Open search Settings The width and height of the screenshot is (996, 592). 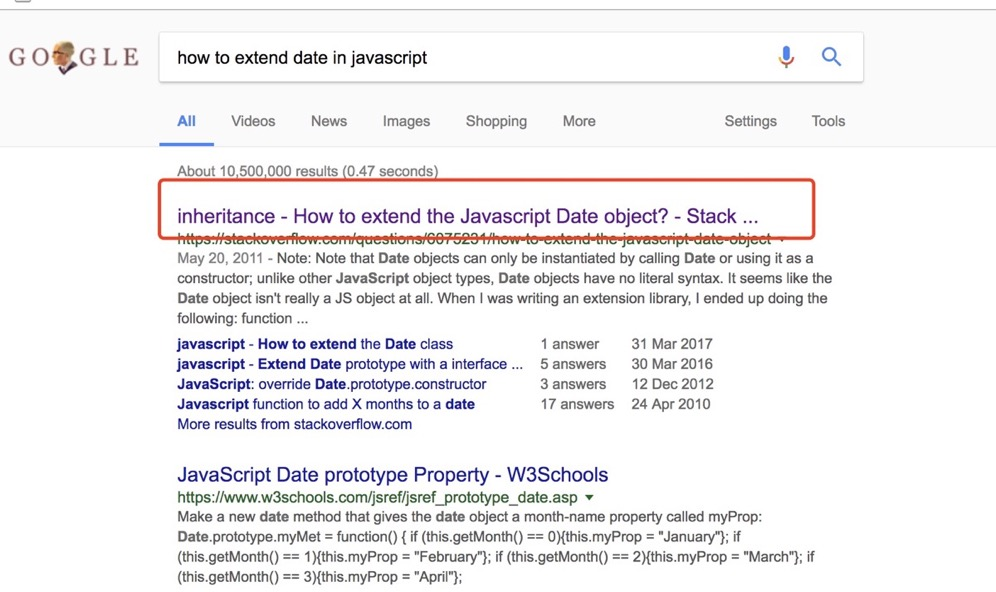750,121
